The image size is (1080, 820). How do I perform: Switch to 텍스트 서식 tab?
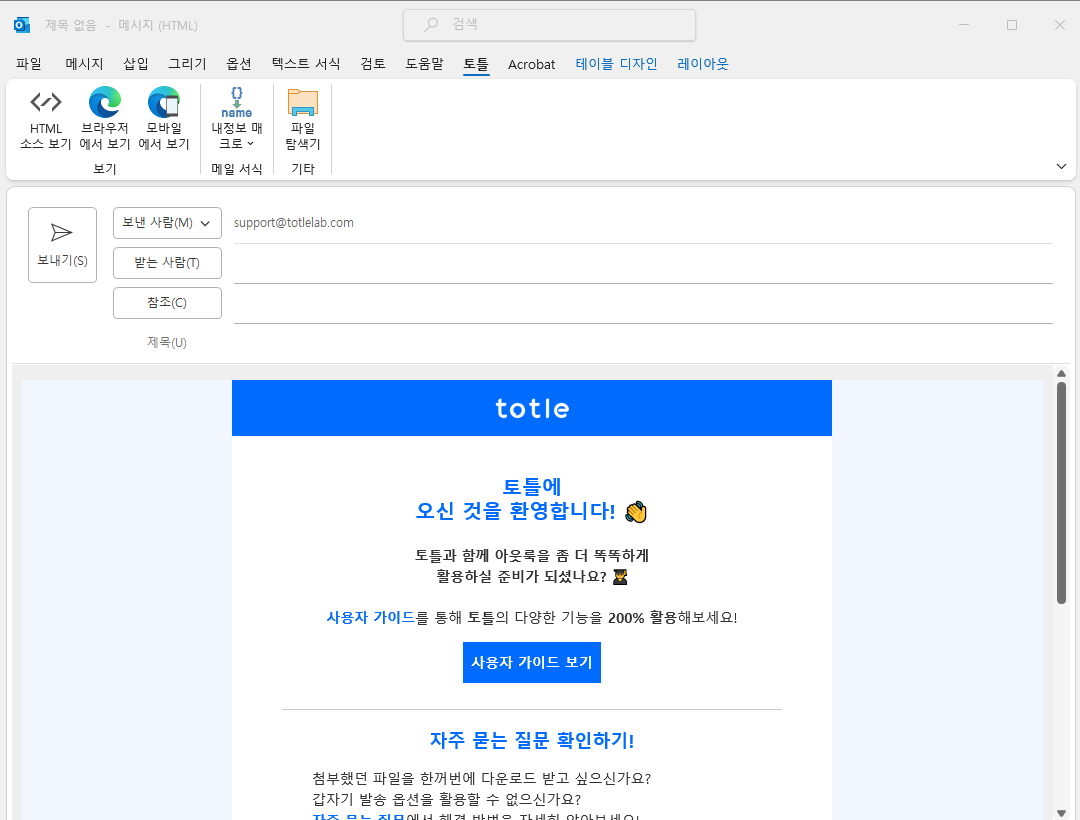306,64
